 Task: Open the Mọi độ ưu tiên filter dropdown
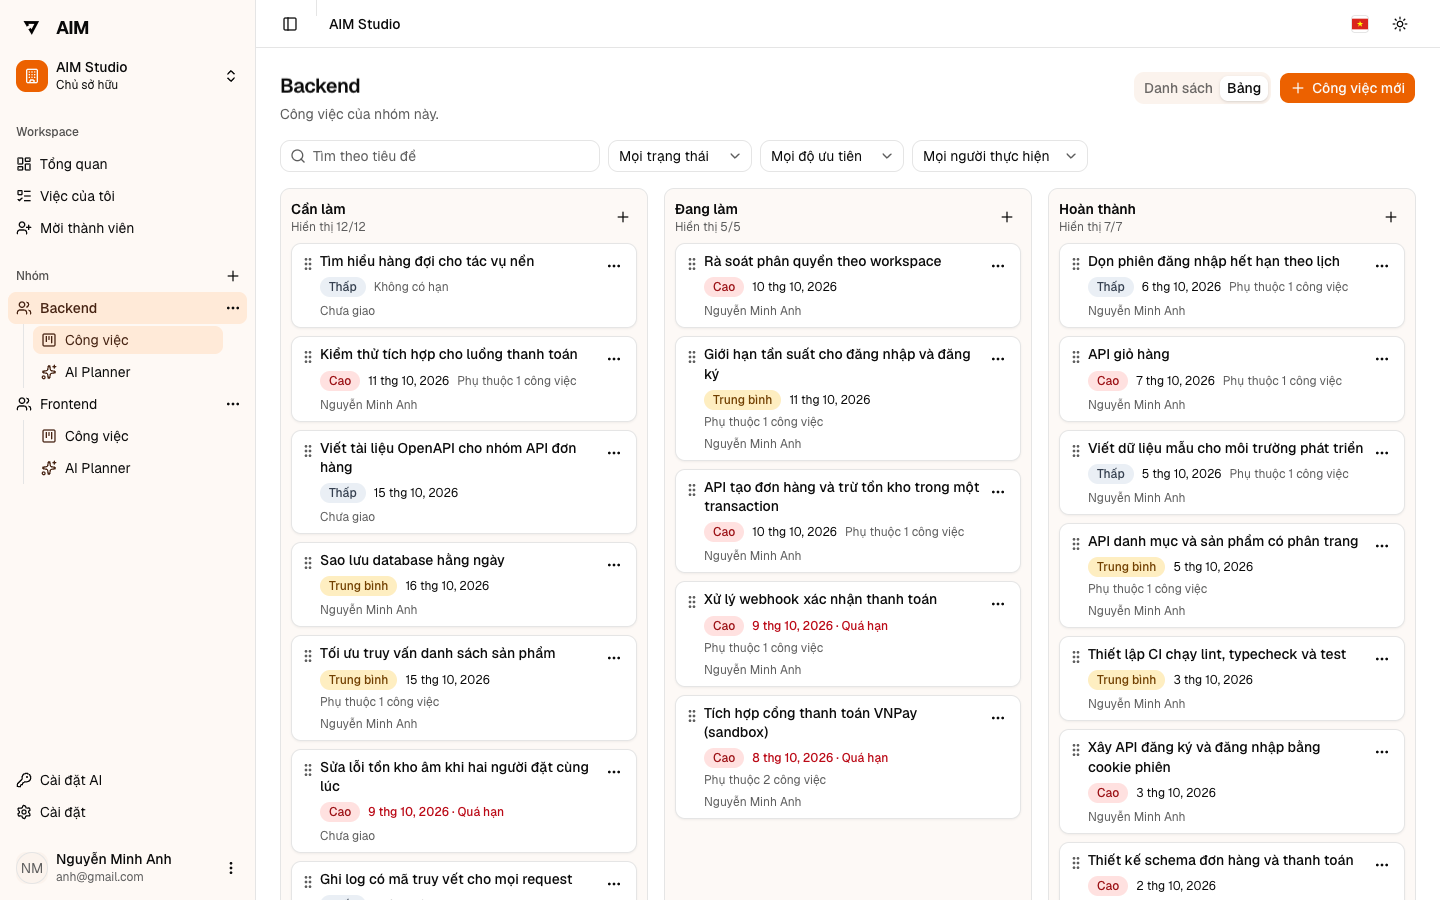[832, 156]
